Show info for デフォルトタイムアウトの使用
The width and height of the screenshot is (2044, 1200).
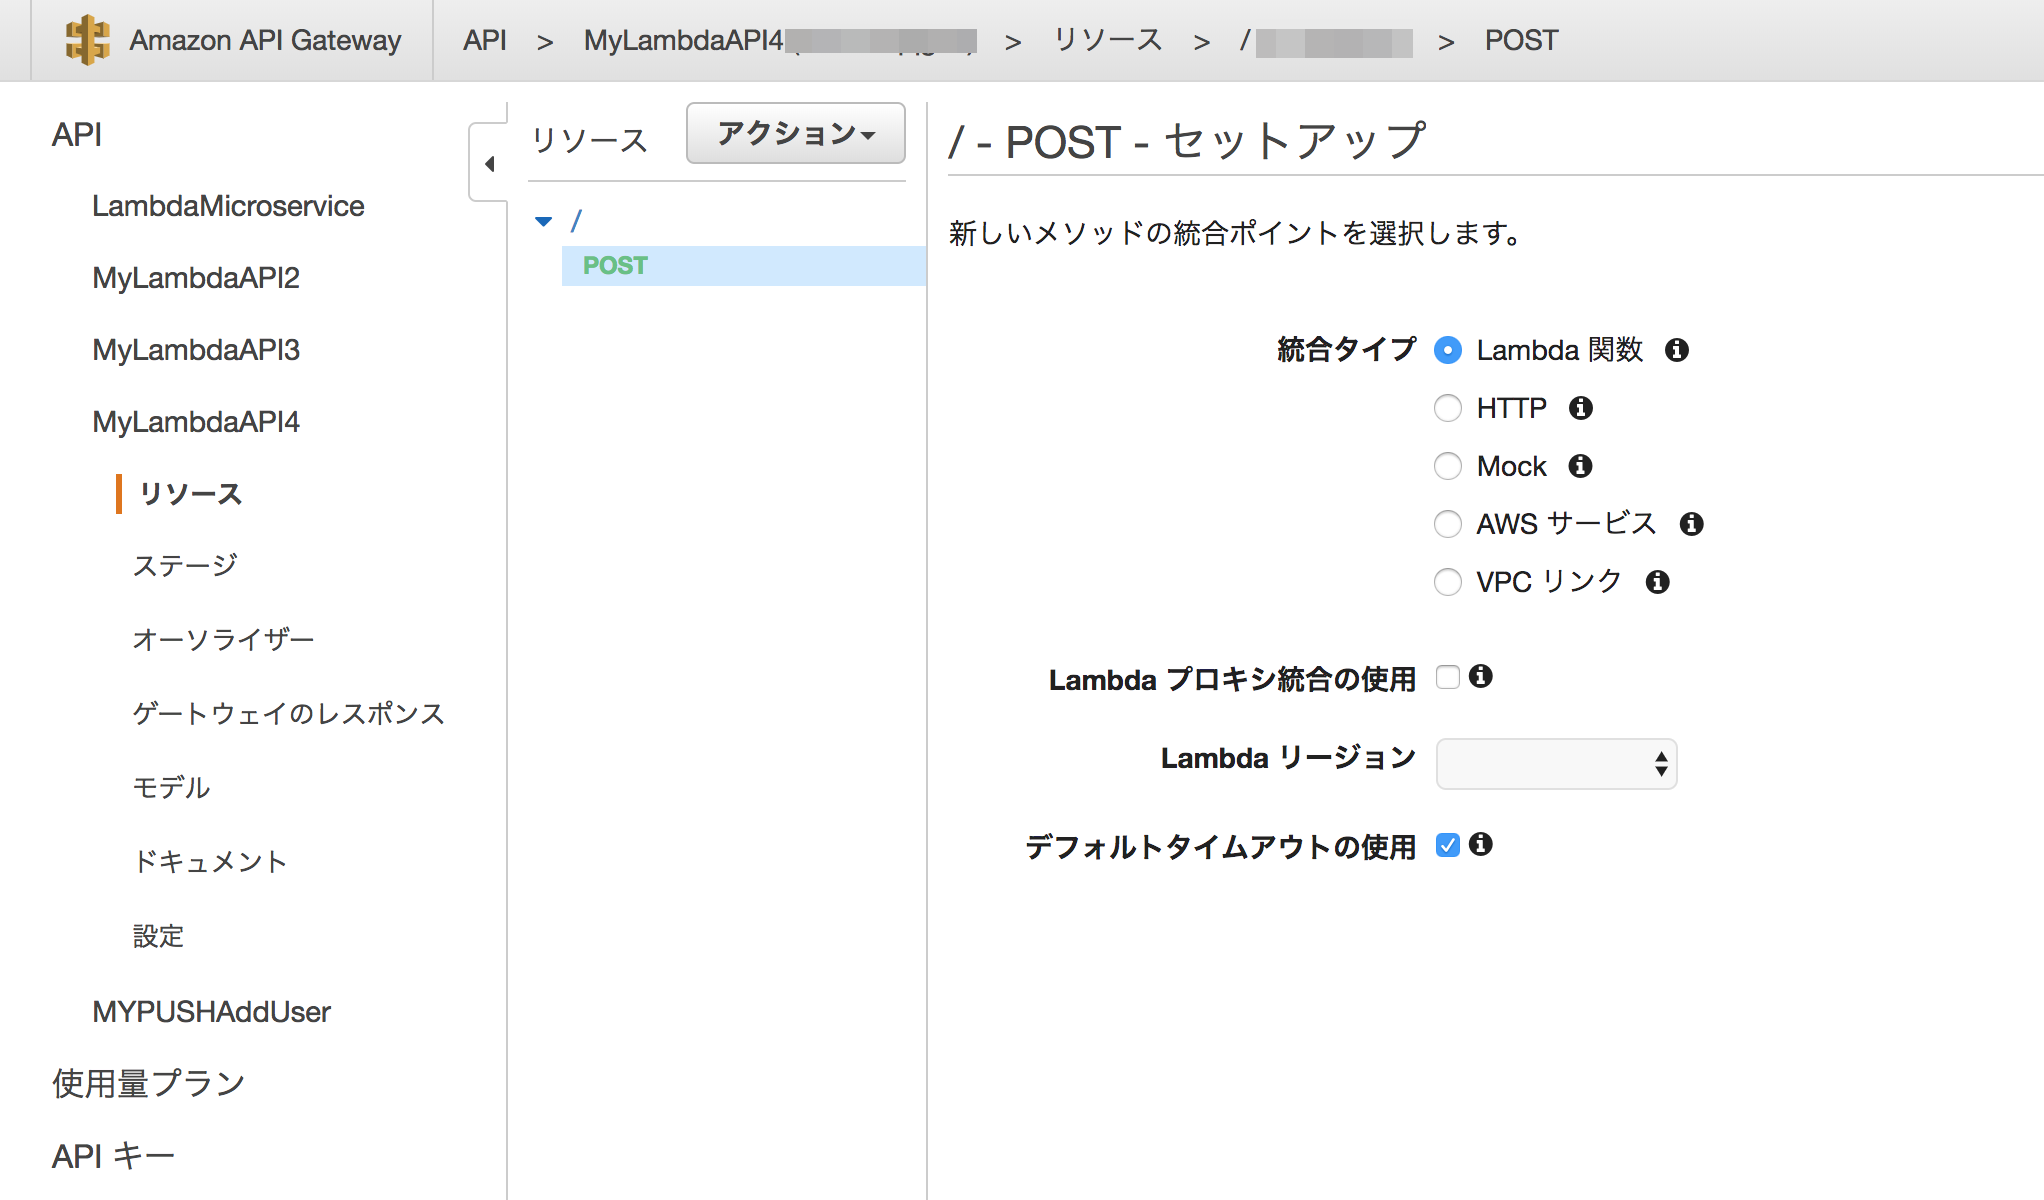coord(1481,845)
